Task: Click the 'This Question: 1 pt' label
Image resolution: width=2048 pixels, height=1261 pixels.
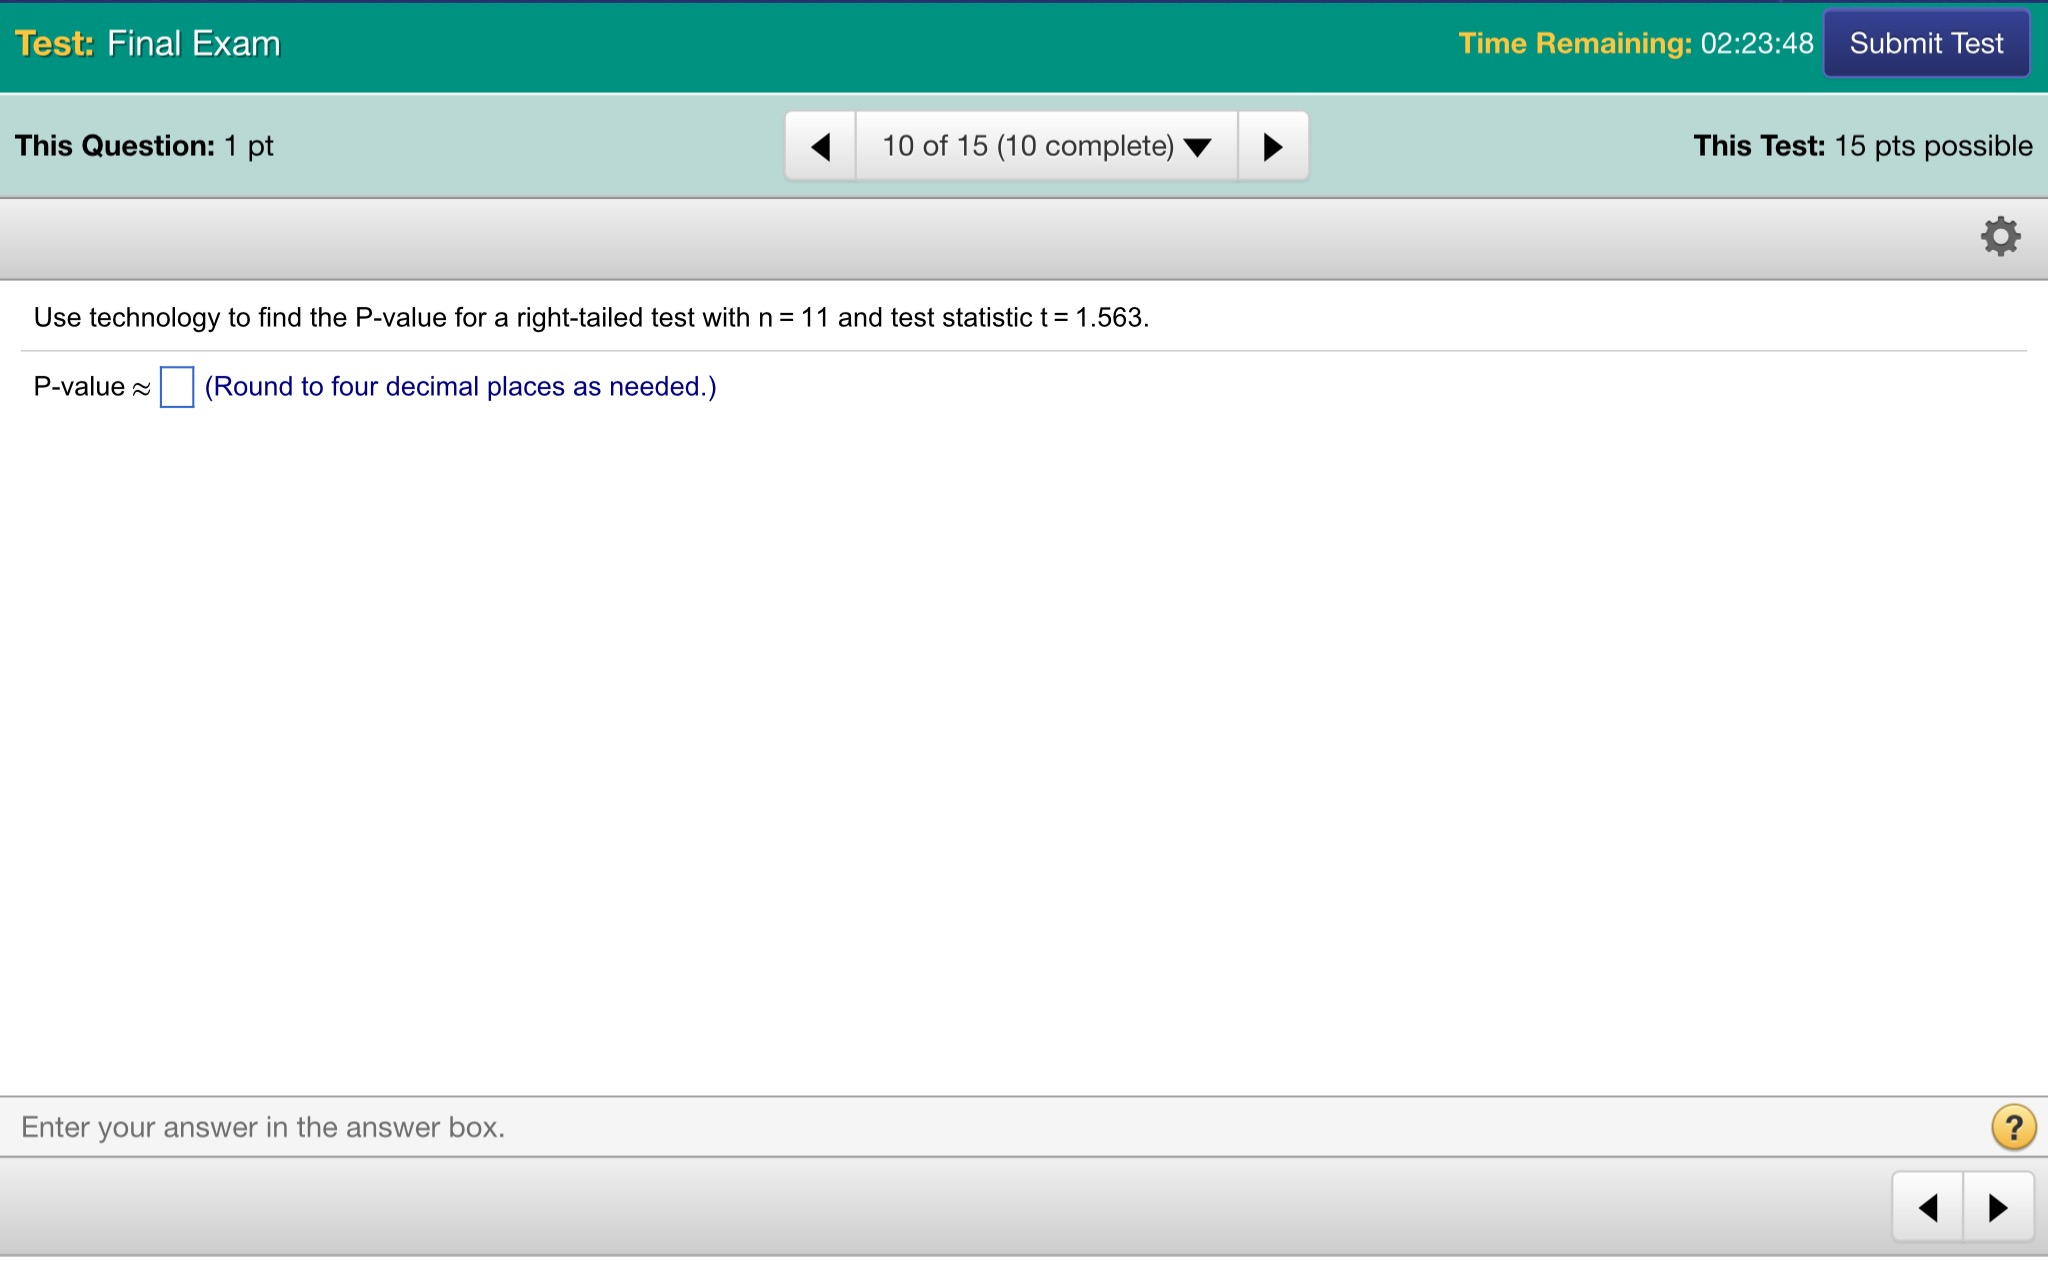Action: tap(144, 146)
